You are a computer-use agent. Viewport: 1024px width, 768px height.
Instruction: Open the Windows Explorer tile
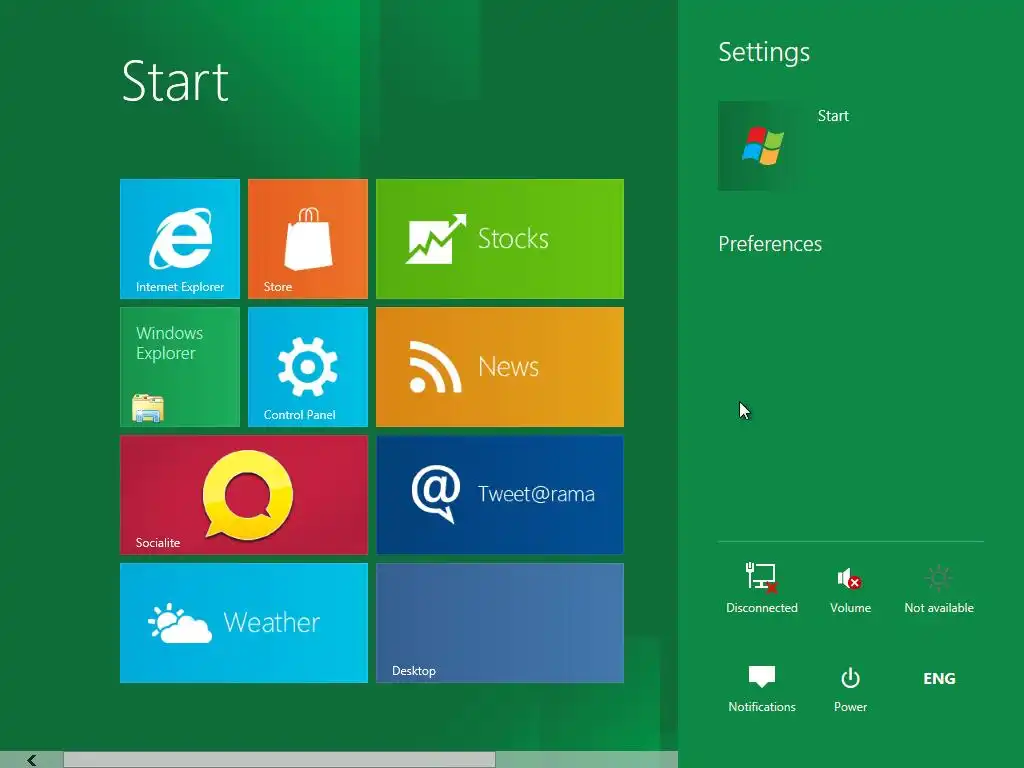click(x=180, y=366)
